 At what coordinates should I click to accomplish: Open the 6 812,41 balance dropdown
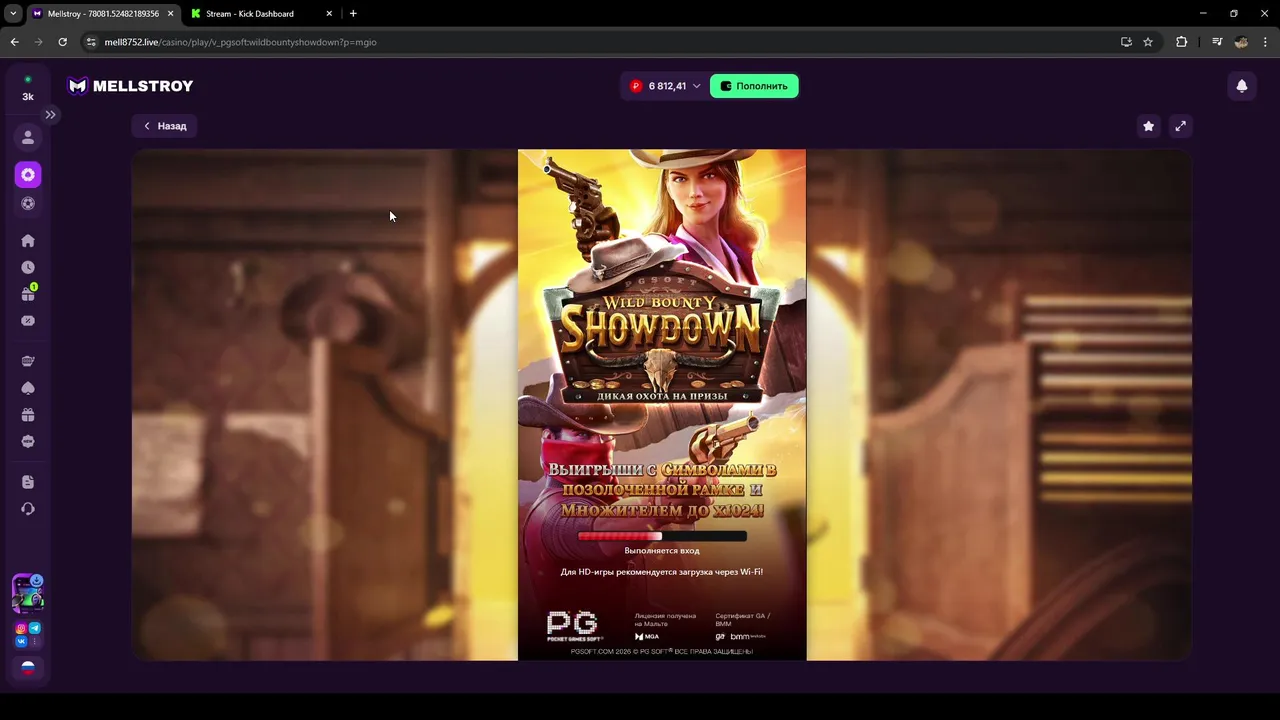pos(665,86)
